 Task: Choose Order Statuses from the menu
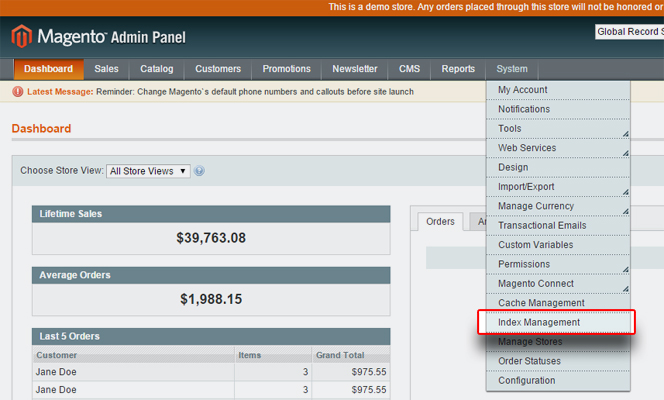[529, 361]
